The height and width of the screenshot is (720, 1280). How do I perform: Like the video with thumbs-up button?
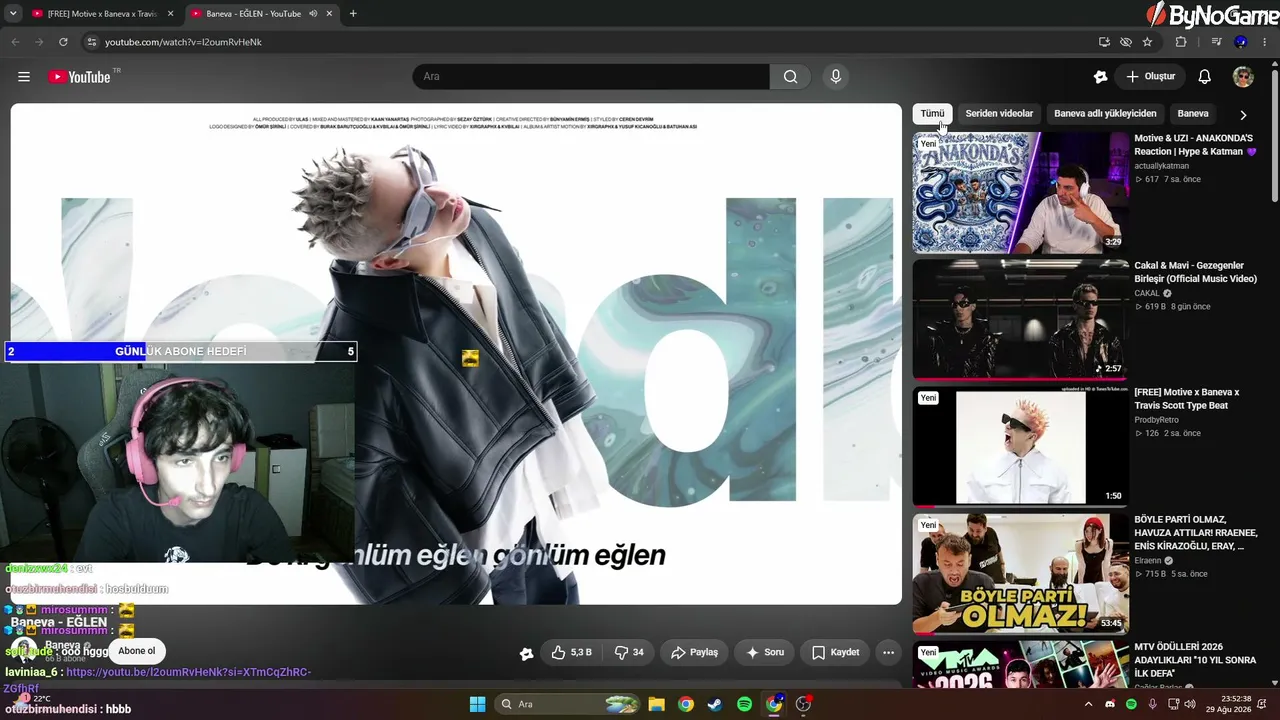571,653
